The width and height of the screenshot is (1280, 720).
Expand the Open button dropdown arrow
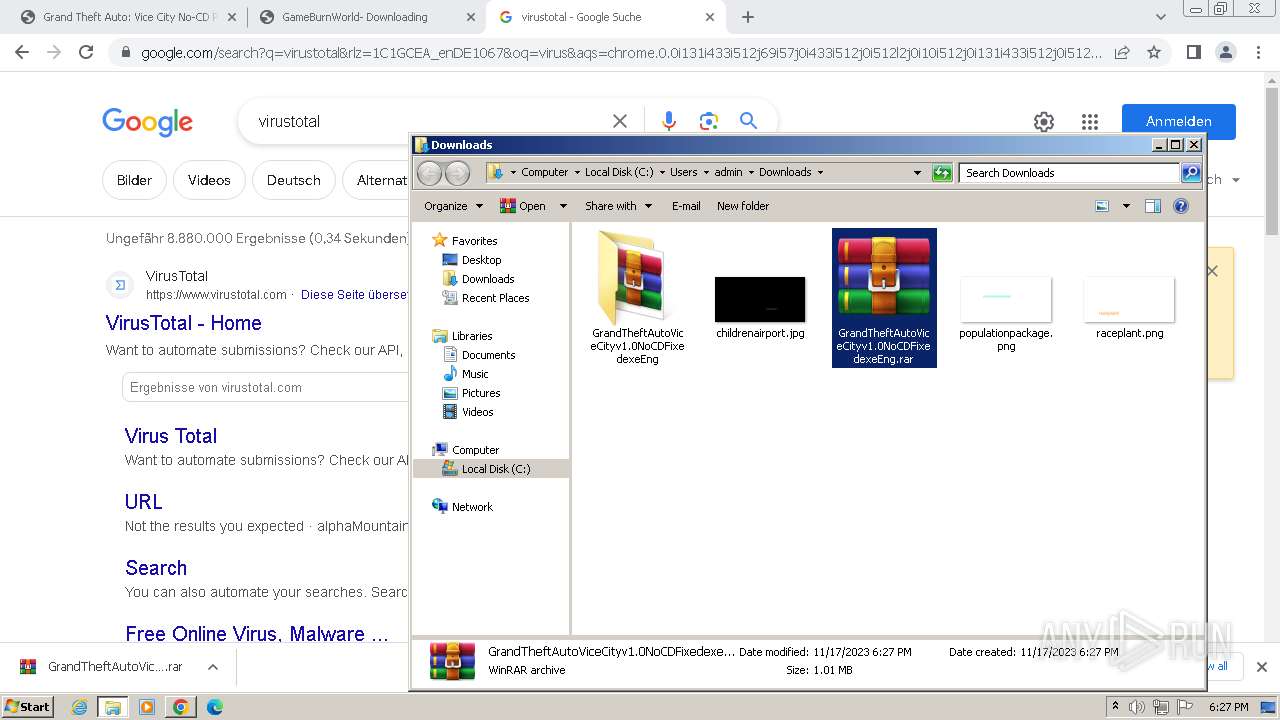(563, 206)
